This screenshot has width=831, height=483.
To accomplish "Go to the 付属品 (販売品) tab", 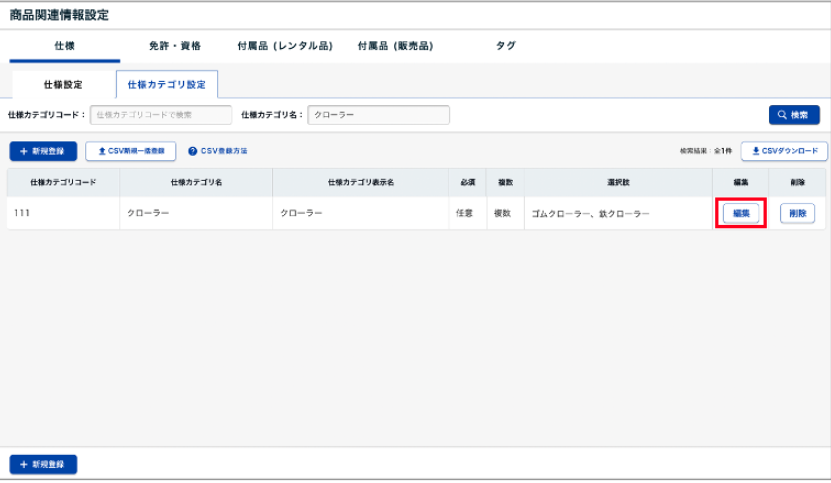I will point(396,46).
